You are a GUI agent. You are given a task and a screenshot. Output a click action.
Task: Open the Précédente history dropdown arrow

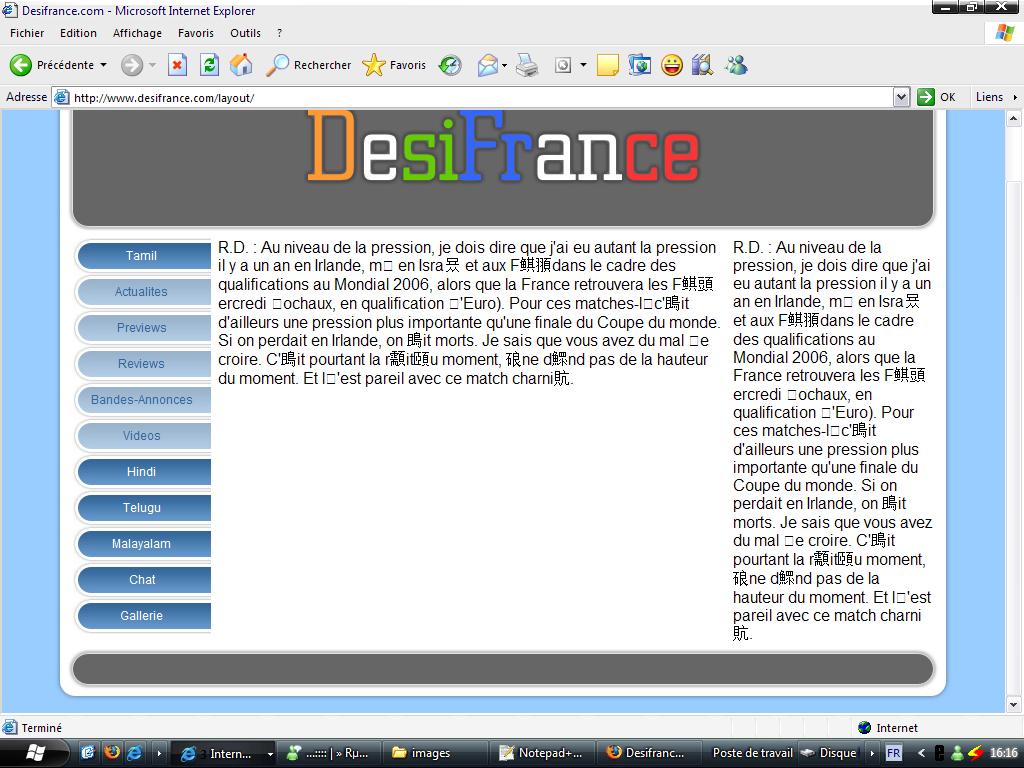coord(103,65)
